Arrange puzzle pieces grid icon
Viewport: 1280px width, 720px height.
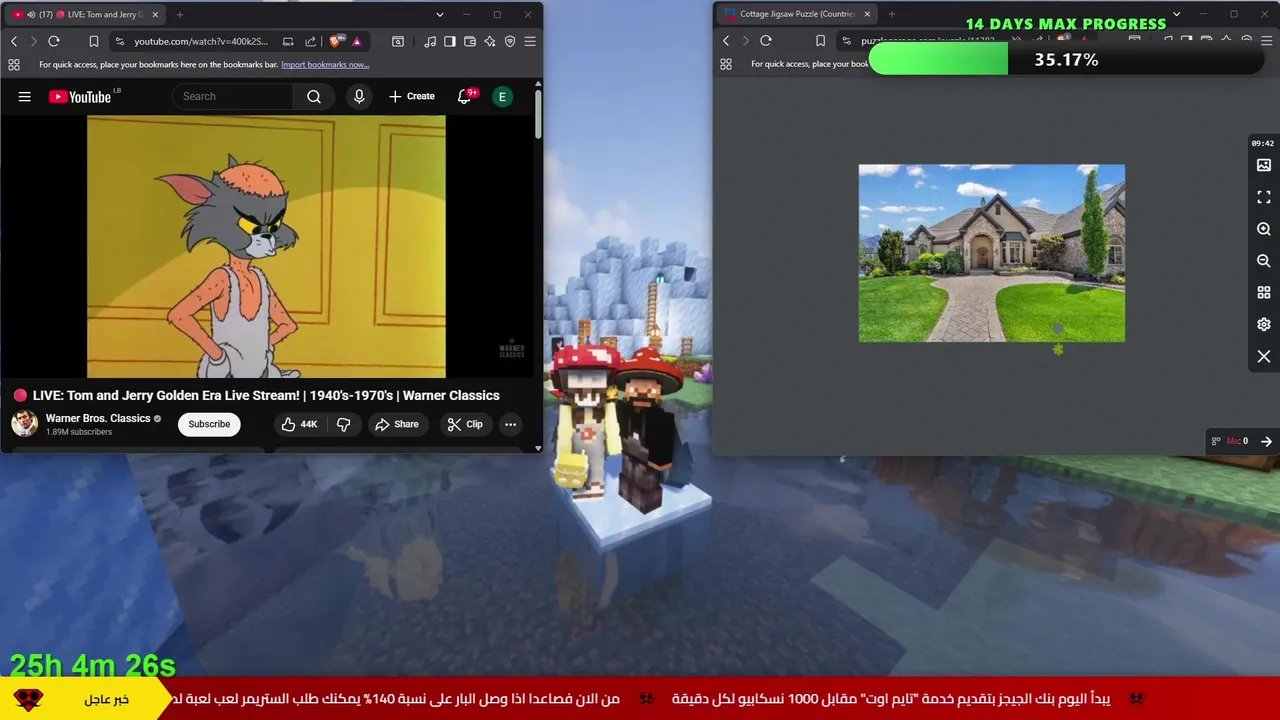tap(1264, 293)
